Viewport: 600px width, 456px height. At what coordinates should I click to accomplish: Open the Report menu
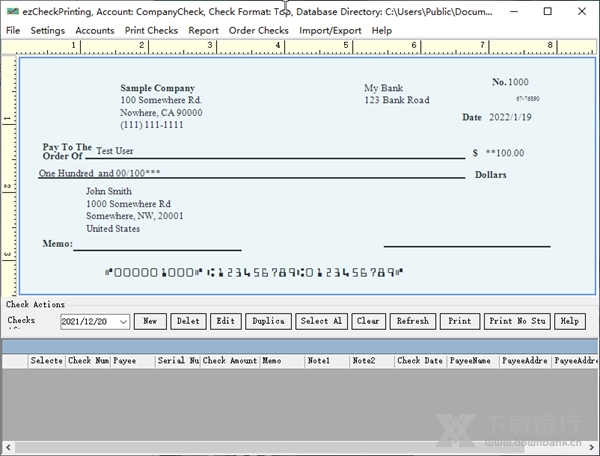point(203,30)
